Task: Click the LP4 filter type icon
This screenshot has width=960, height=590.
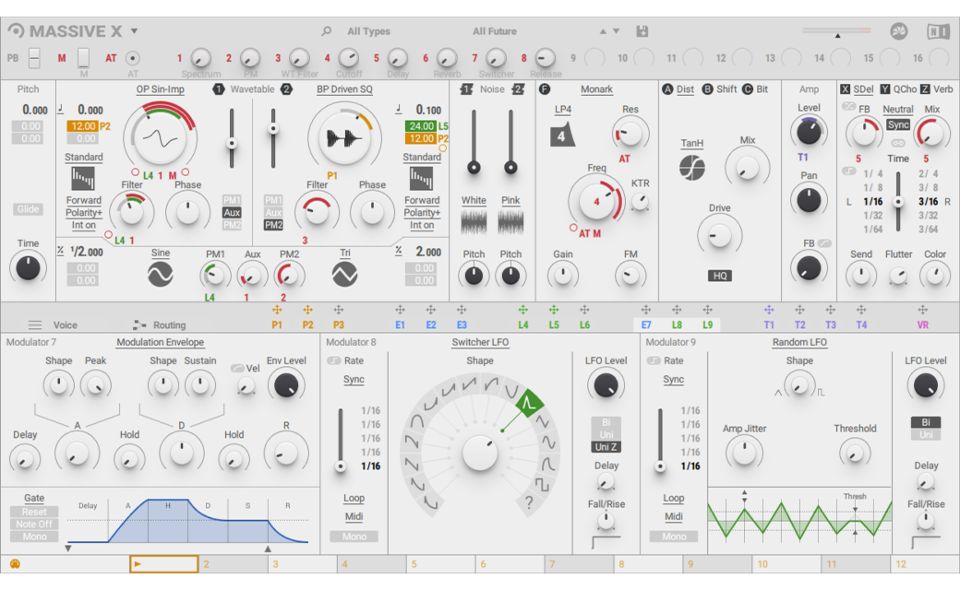Action: pyautogui.click(x=563, y=134)
